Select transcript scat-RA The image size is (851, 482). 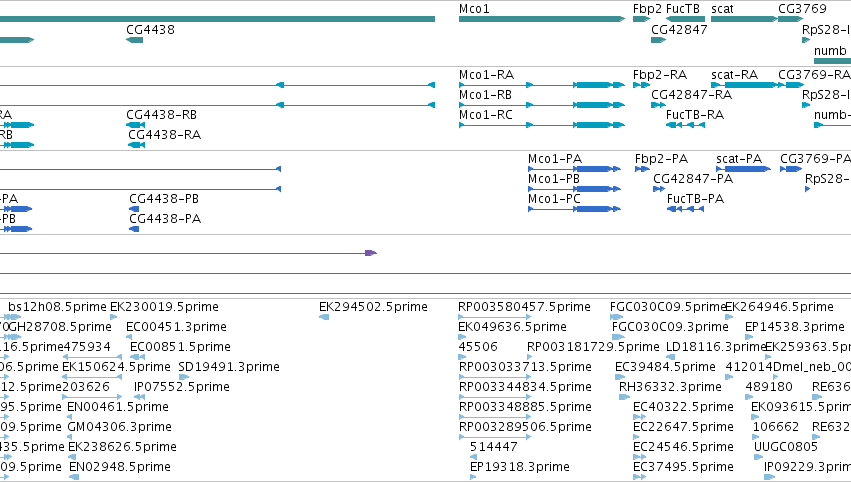pyautogui.click(x=744, y=85)
